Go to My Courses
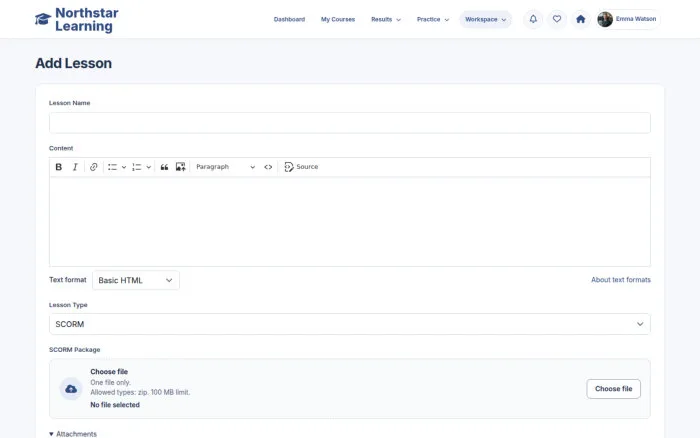The width and height of the screenshot is (700, 438). pyautogui.click(x=338, y=19)
